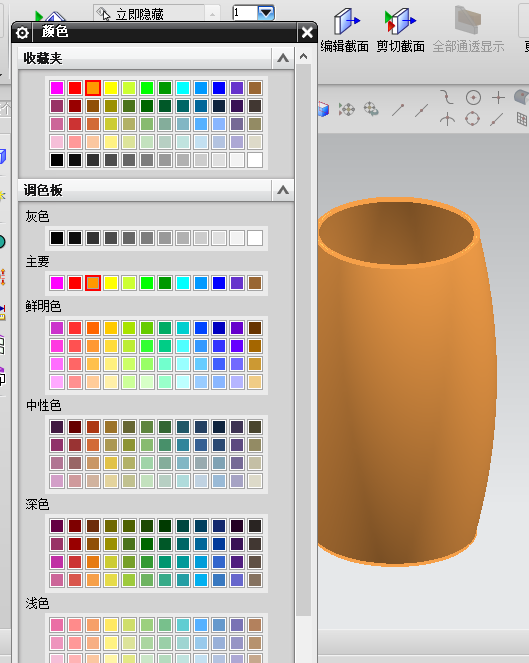This screenshot has width=529, height=663.
Task: Pick magenta swatch in 收藏夹 top row
Action: coord(57,88)
